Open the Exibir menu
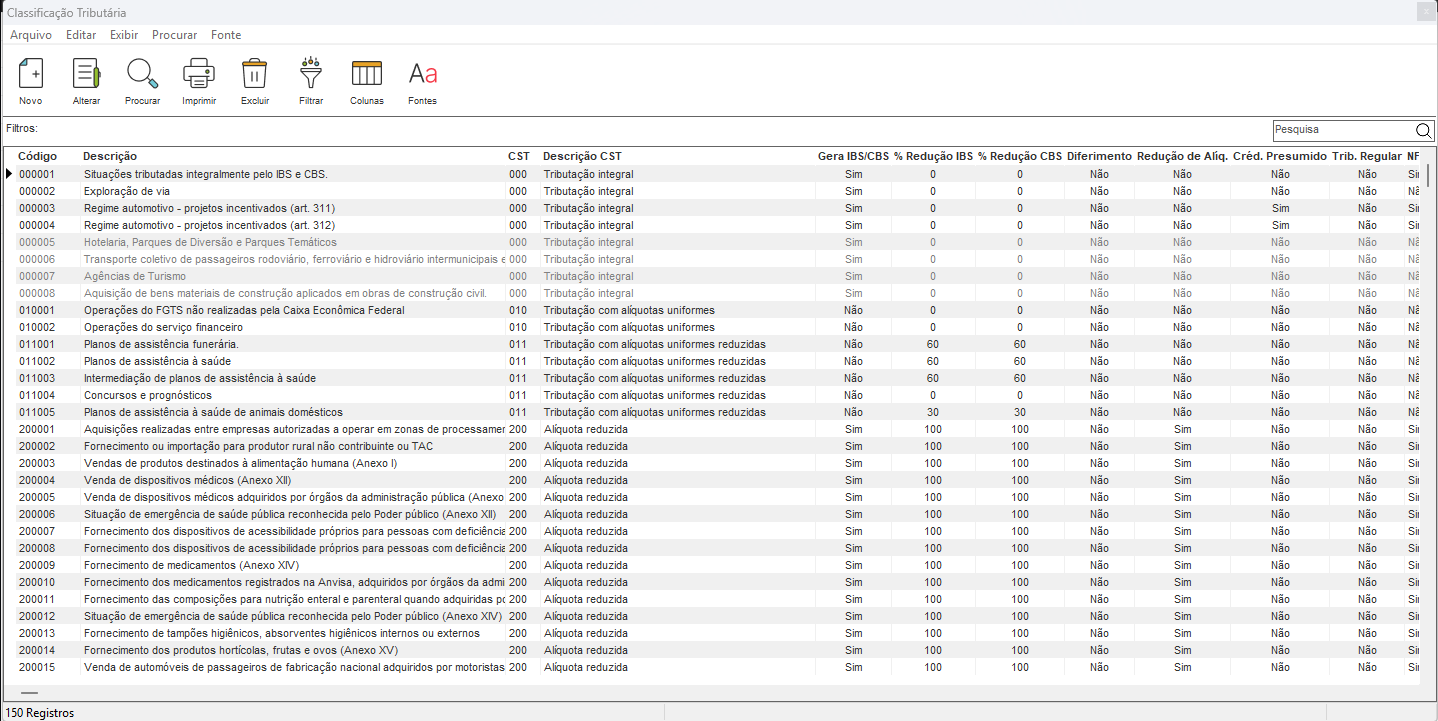The height and width of the screenshot is (721, 1438). click(124, 35)
